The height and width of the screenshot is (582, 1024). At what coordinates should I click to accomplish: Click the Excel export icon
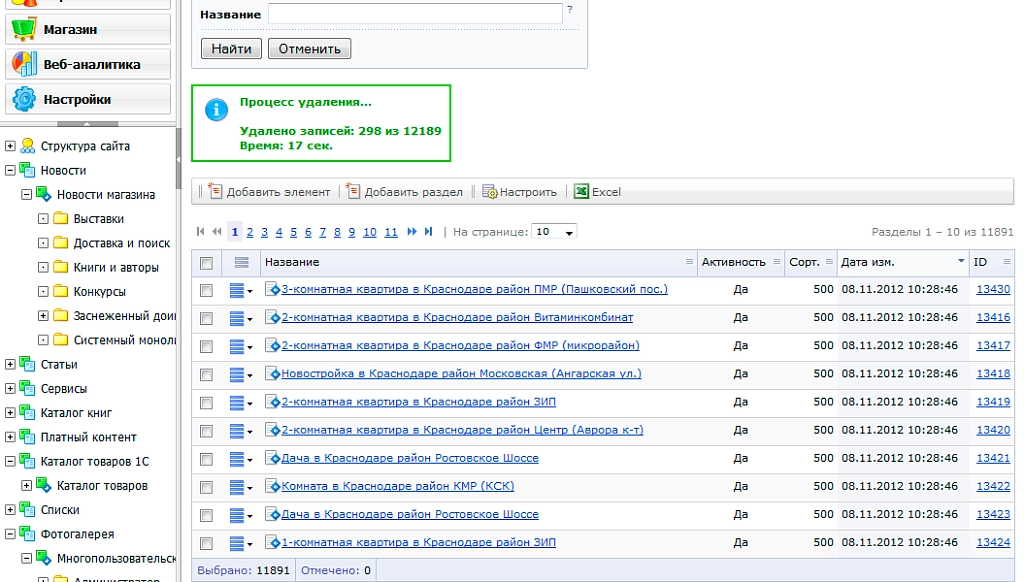(x=581, y=191)
